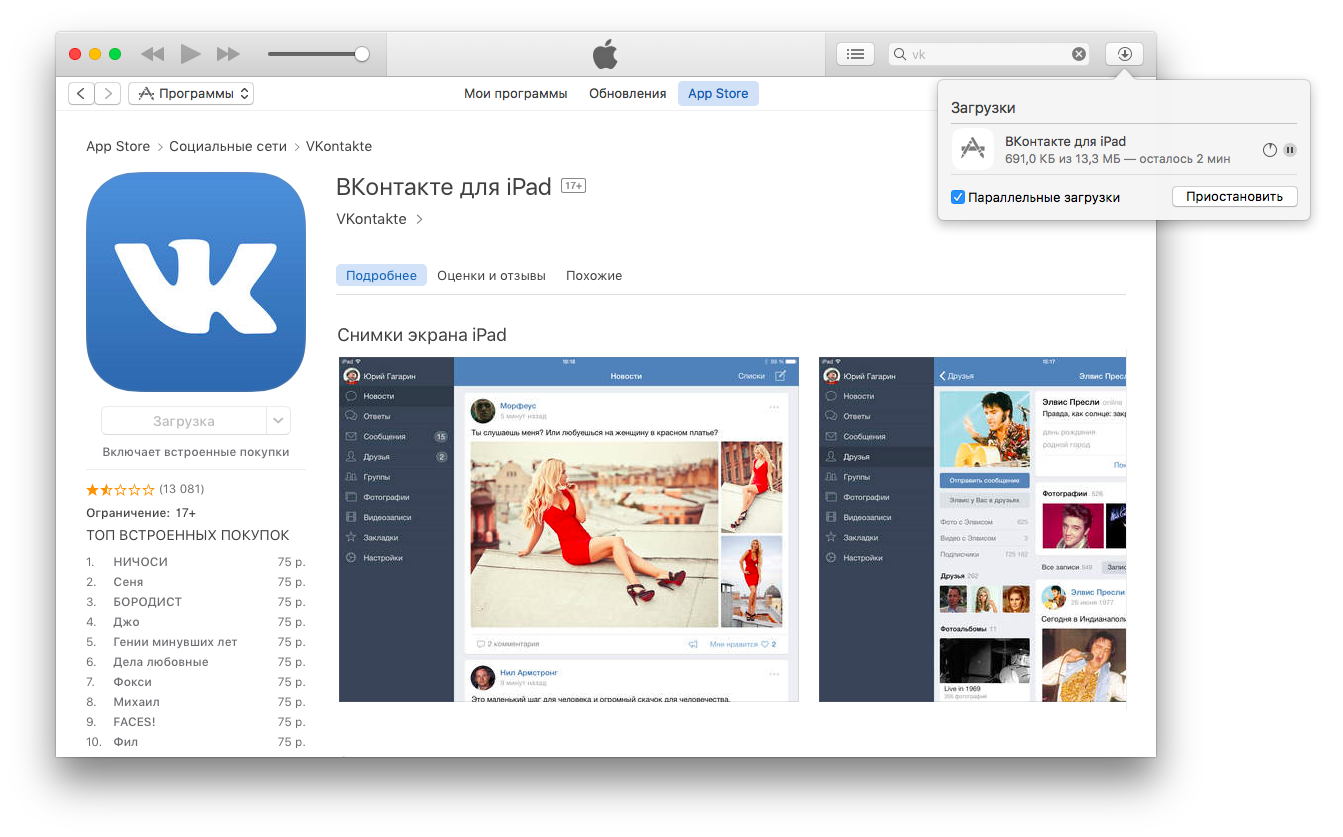The width and height of the screenshot is (1343, 837).
Task: Click 'ВКонтакте для iPad' in downloads list
Action: coord(1065,141)
